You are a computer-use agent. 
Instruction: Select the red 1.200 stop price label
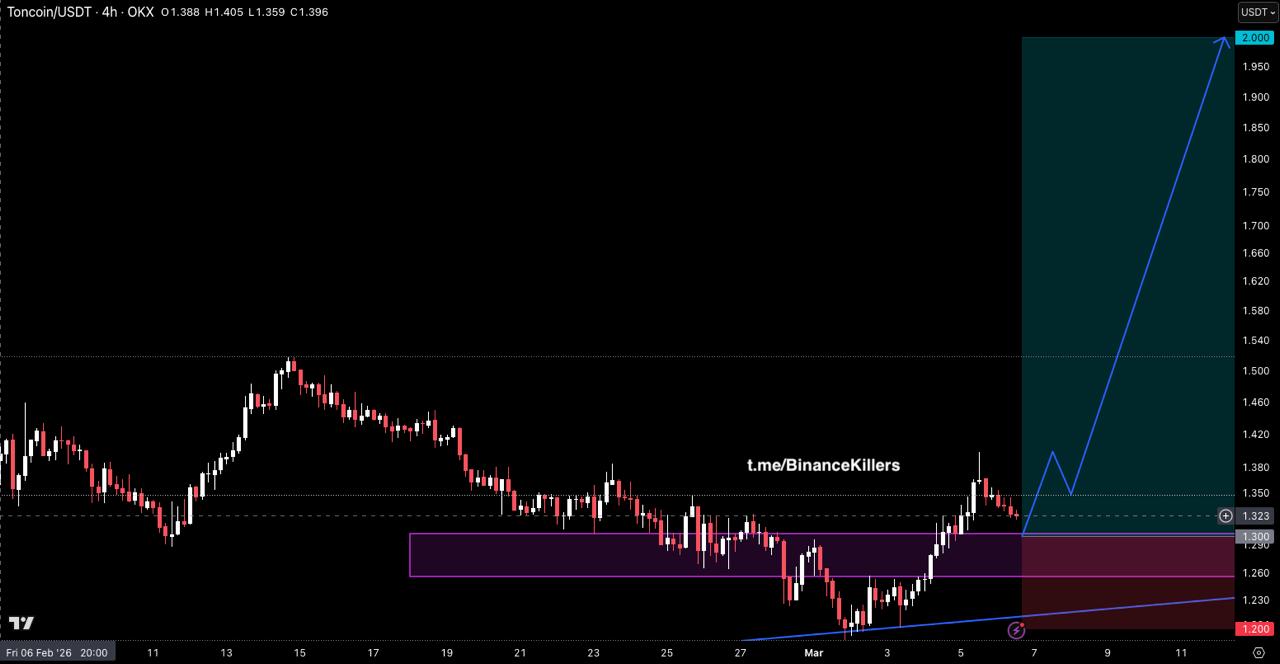(x=1254, y=628)
